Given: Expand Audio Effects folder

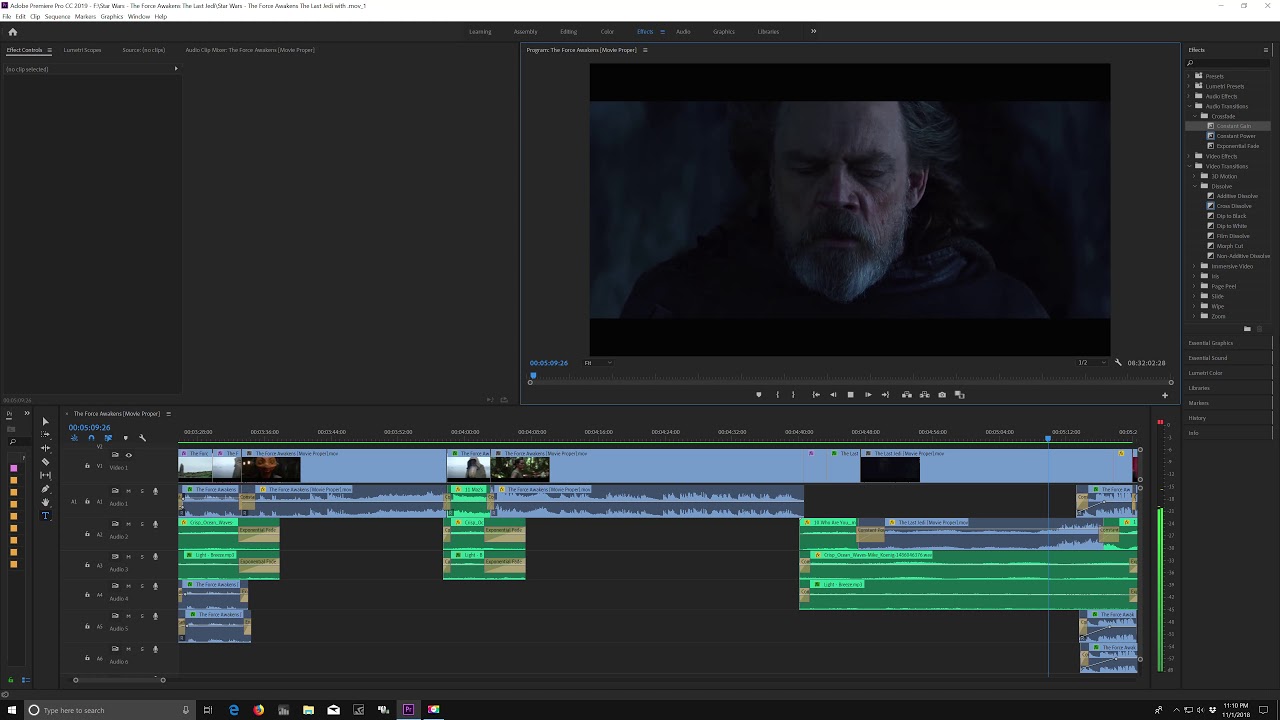Looking at the screenshot, I should (1190, 96).
